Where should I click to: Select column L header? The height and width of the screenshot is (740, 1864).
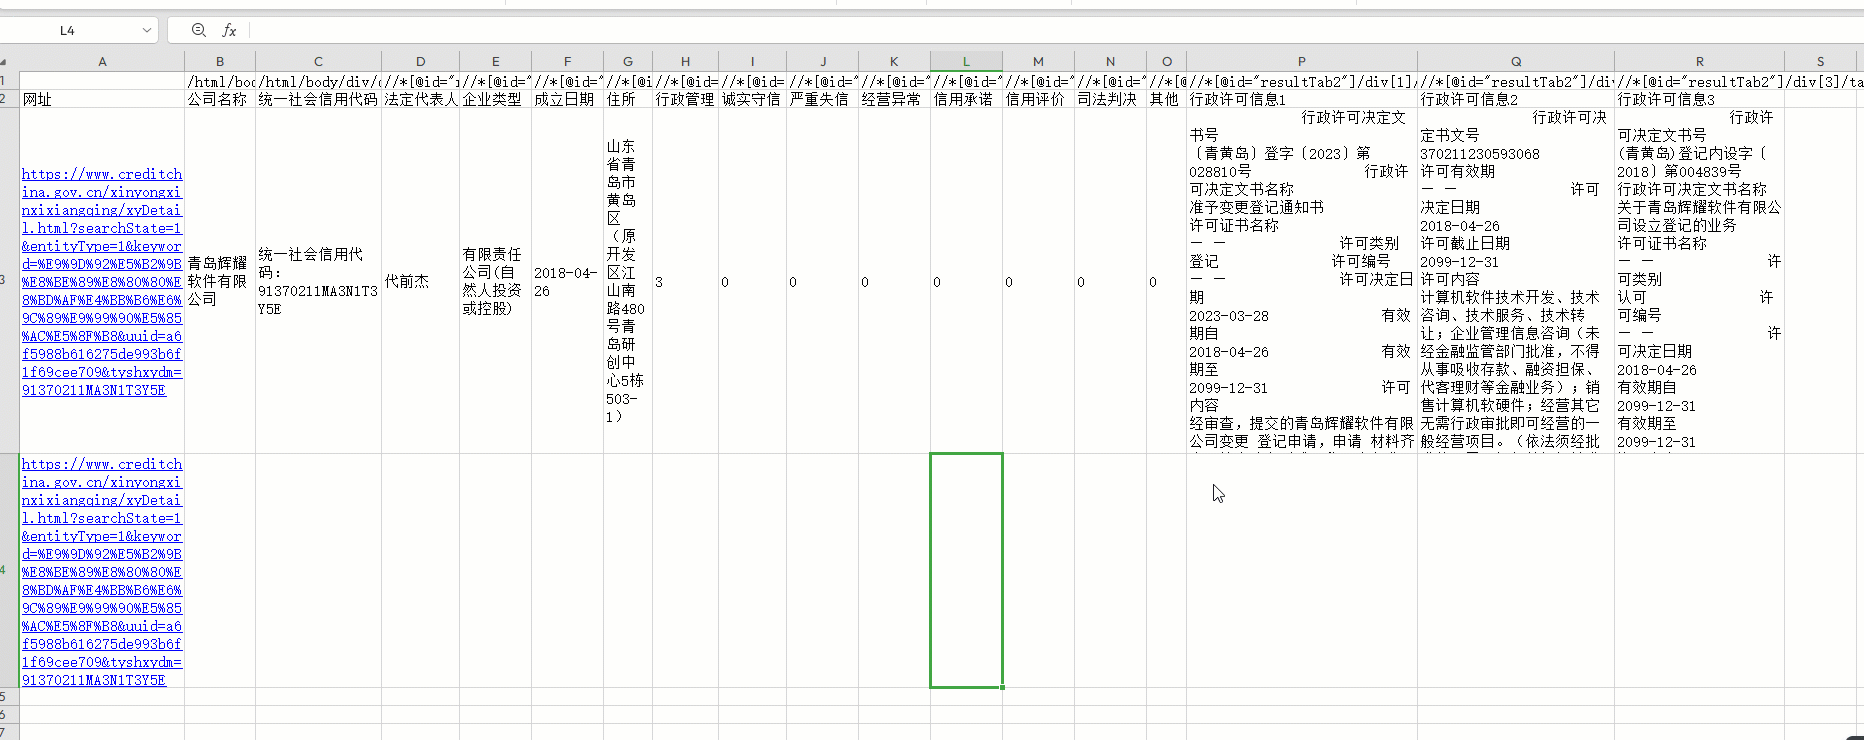(x=966, y=61)
